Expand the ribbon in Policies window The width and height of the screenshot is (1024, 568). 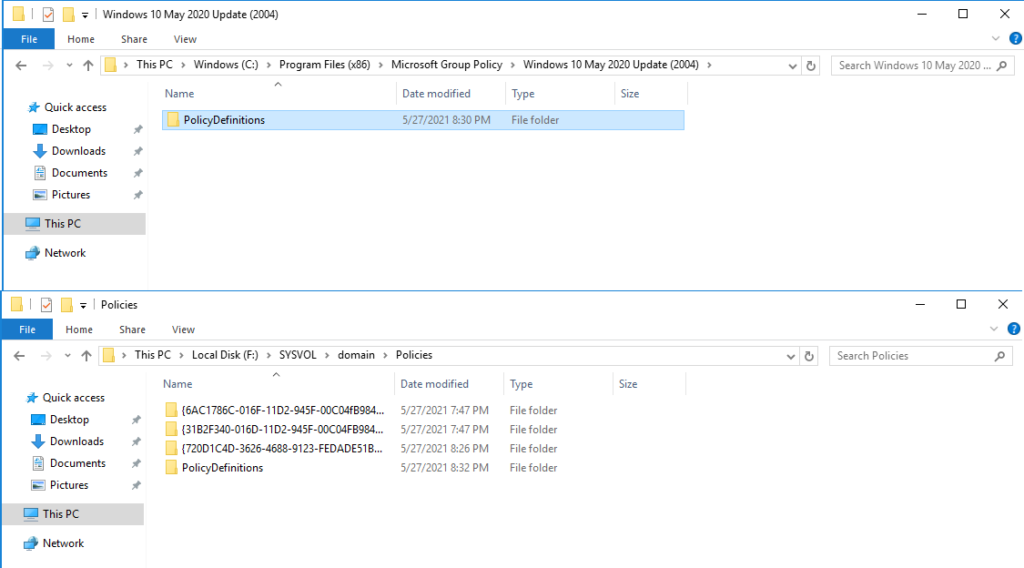(994, 329)
